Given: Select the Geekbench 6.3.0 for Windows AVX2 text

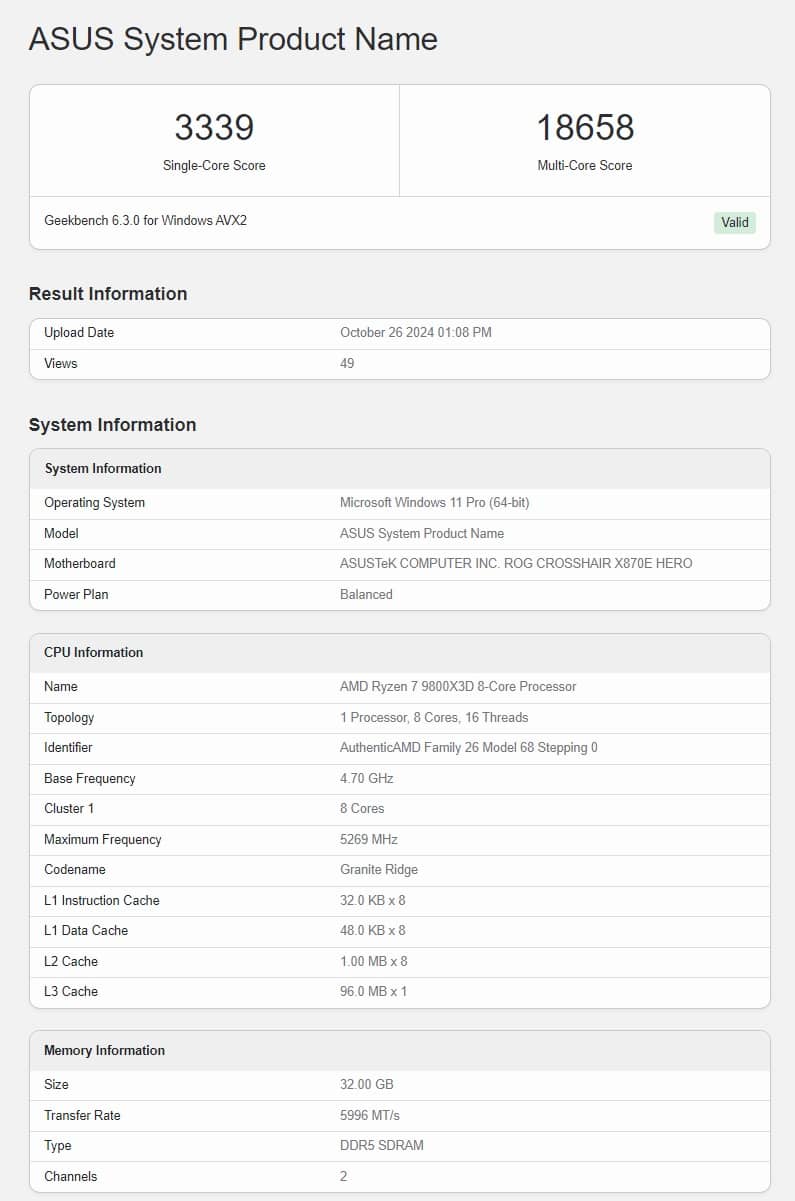Looking at the screenshot, I should 146,220.
